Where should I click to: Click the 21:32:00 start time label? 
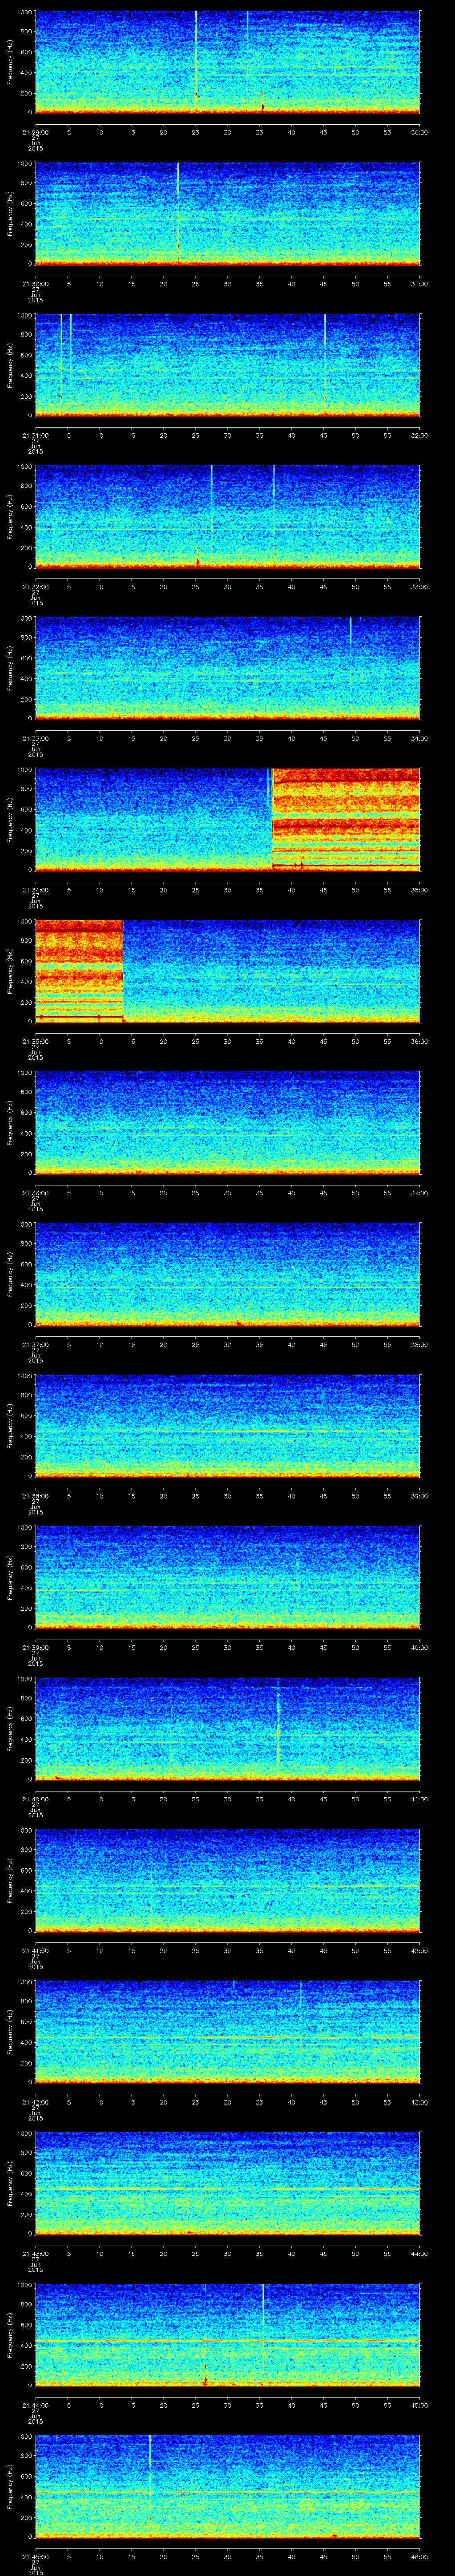coord(35,587)
